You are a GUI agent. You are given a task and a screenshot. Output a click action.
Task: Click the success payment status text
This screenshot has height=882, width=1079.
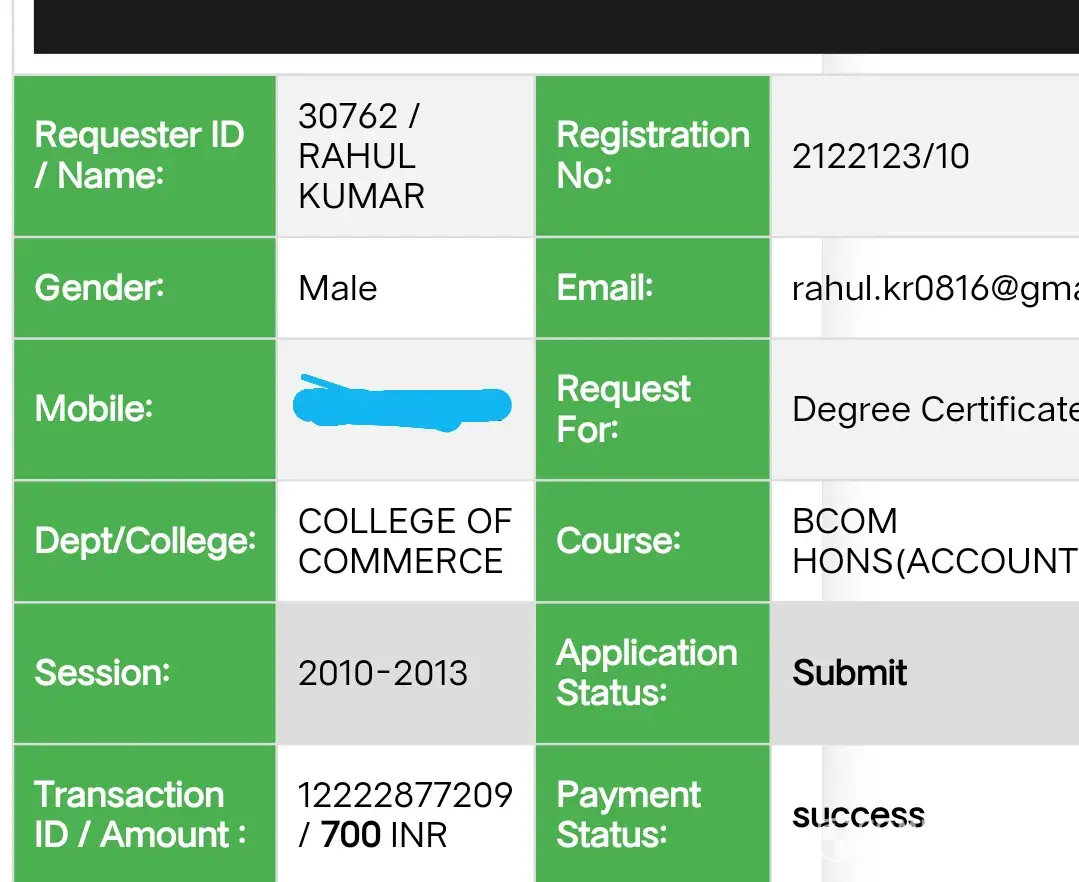pyautogui.click(x=857, y=816)
